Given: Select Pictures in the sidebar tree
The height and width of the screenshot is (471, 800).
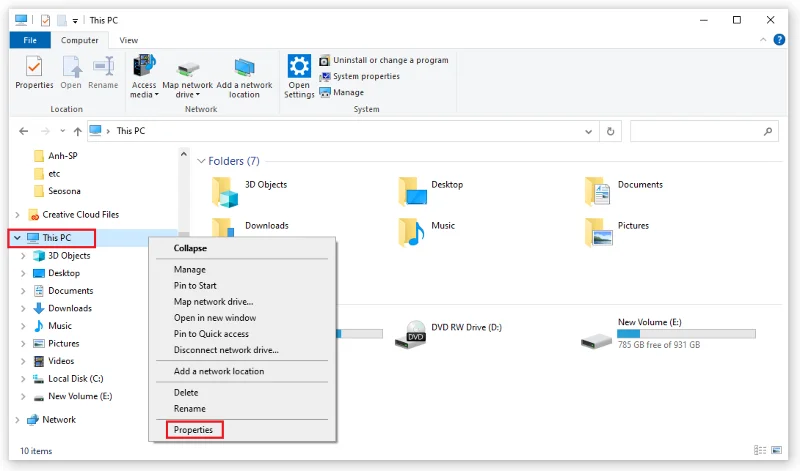Looking at the screenshot, I should [x=57, y=343].
